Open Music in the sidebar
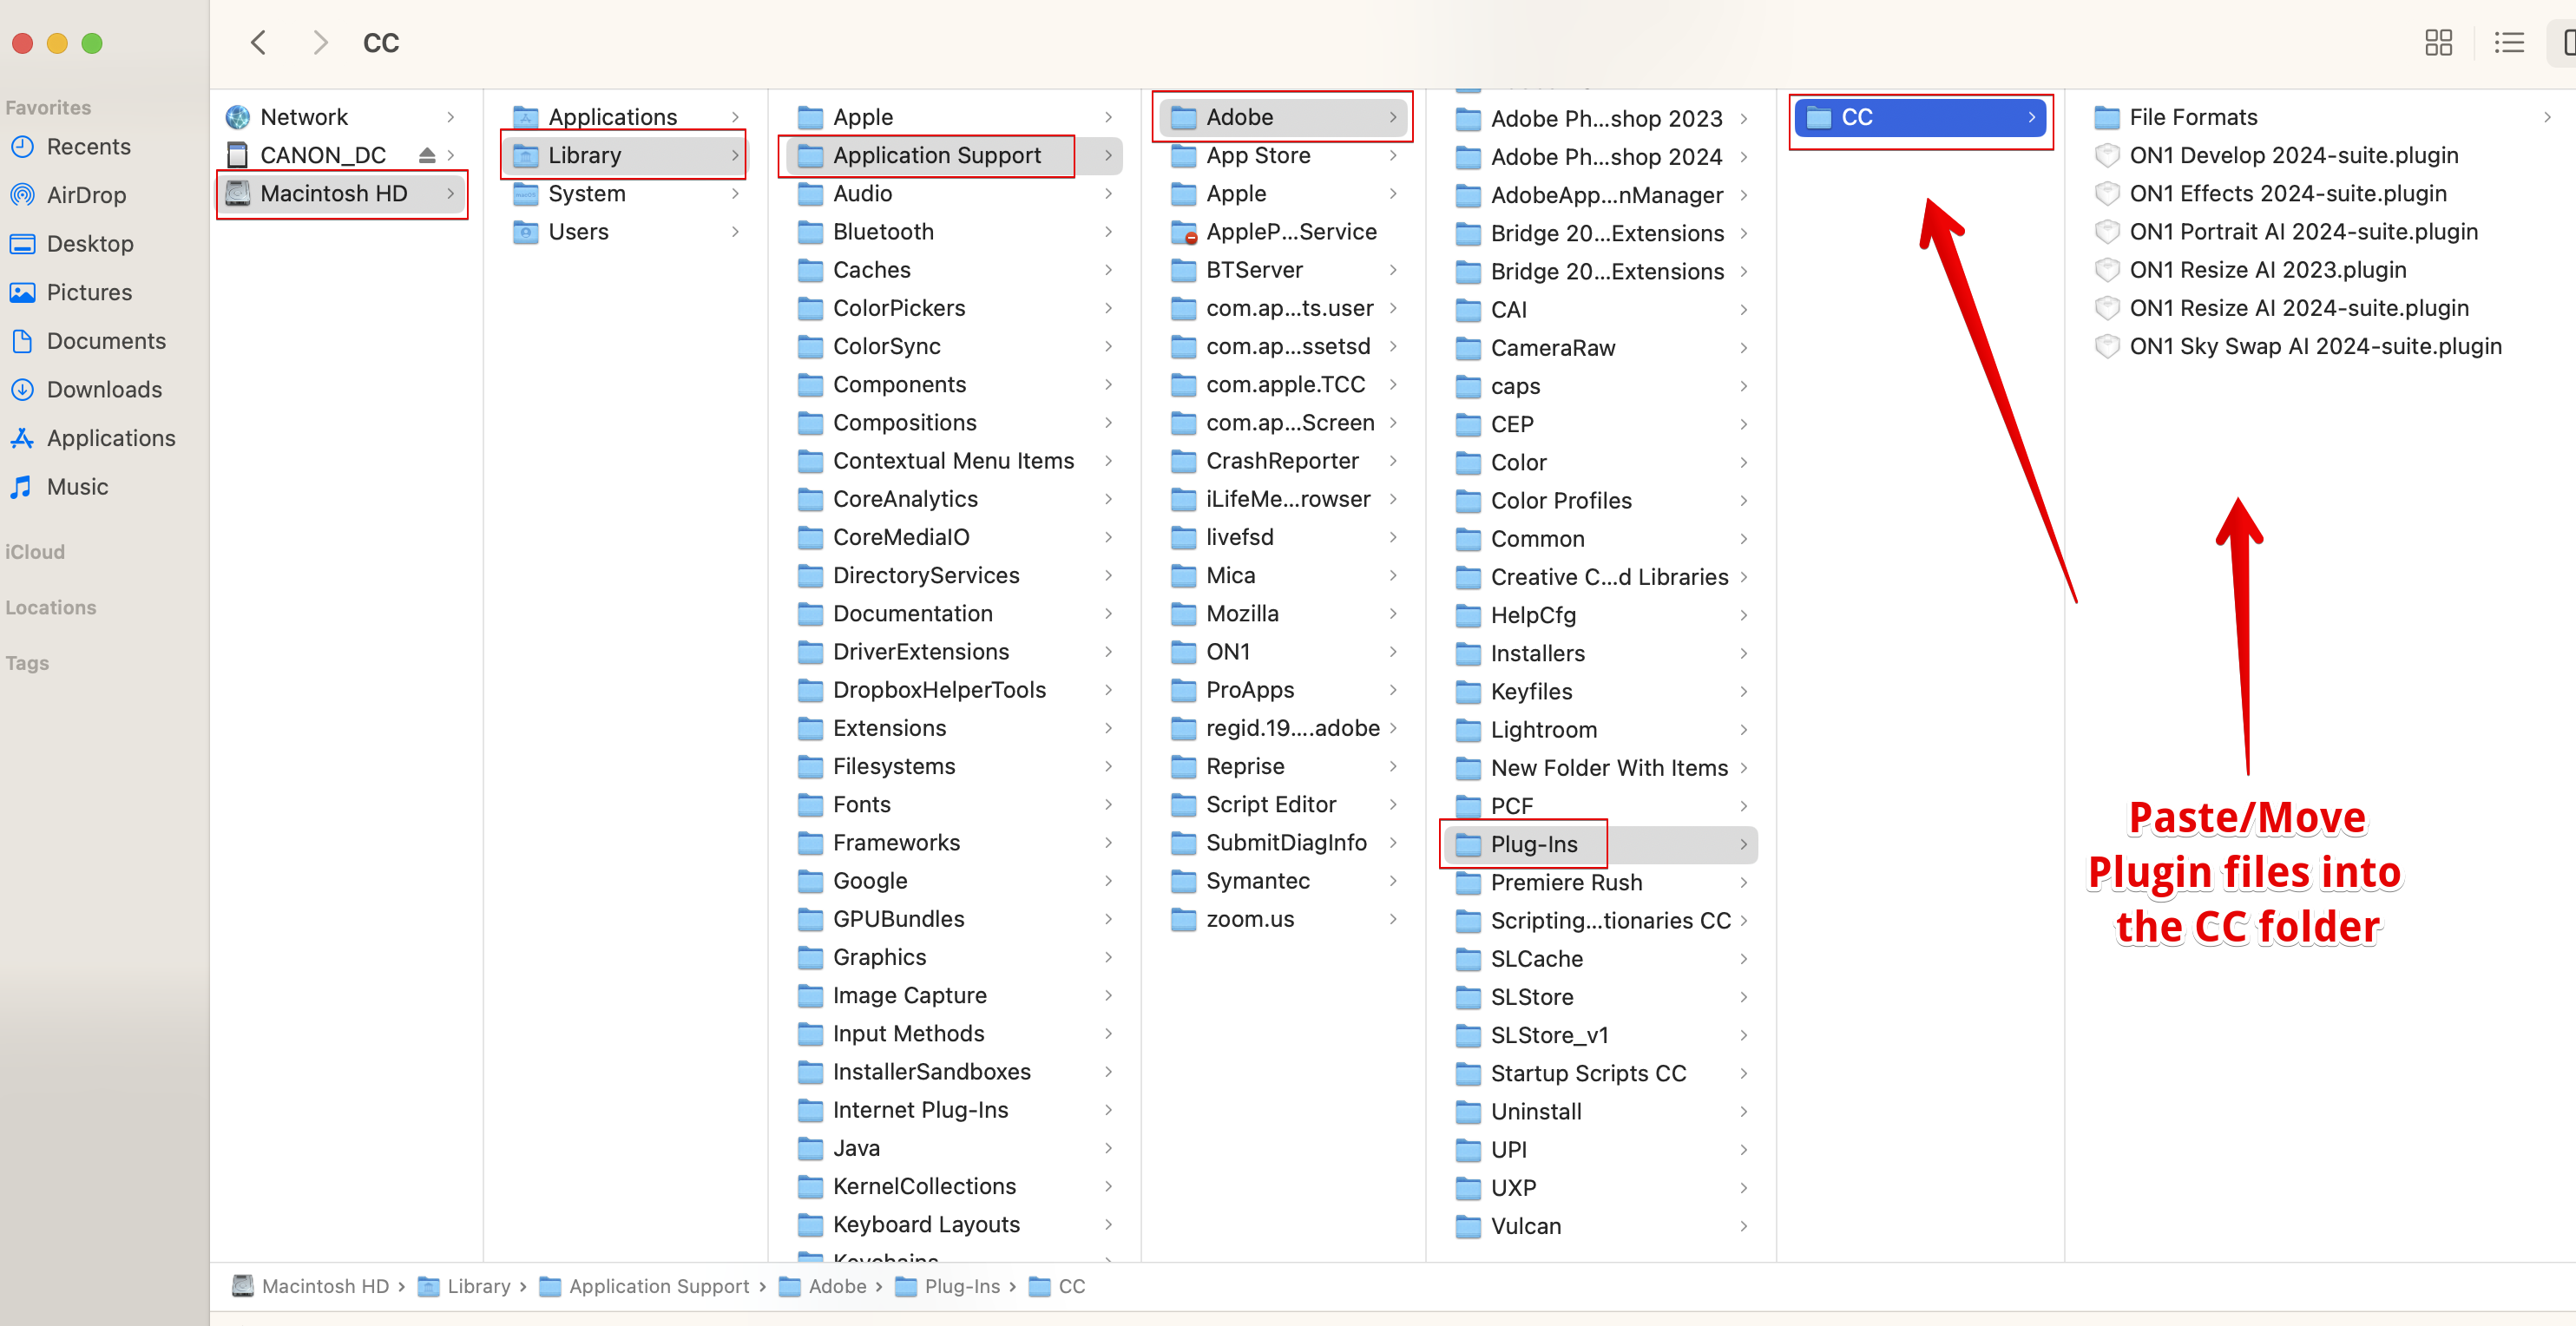 coord(77,486)
